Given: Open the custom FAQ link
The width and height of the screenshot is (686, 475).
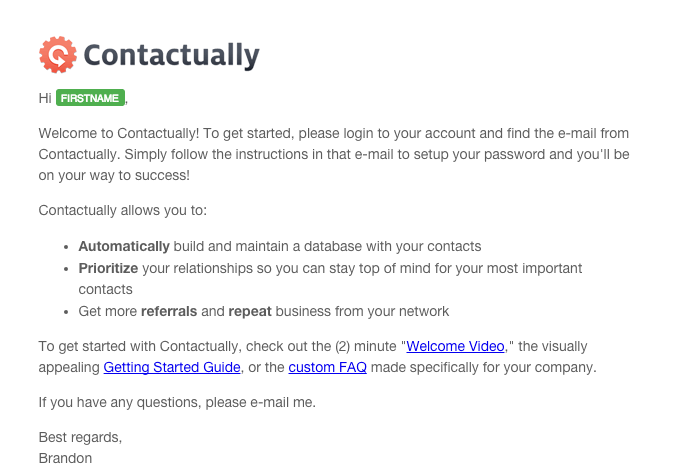Looking at the screenshot, I should 327,367.
